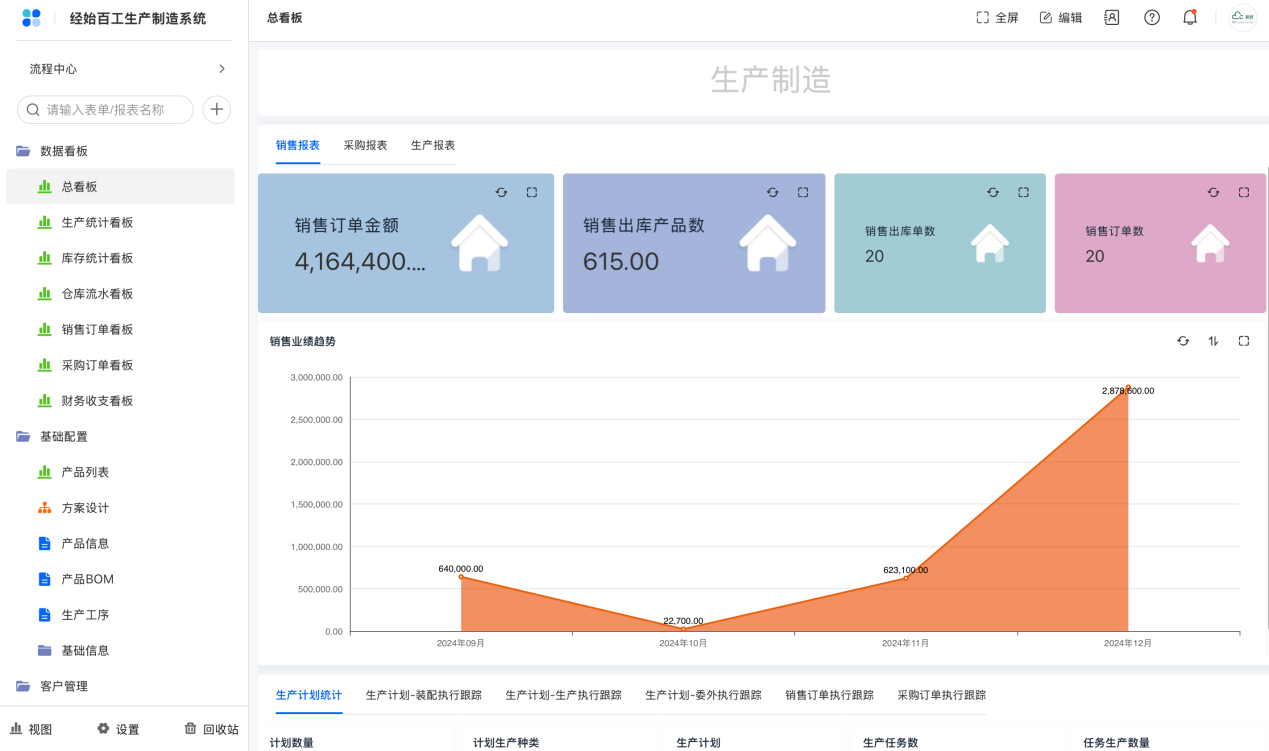The image size is (1269, 751).
Task: Collapse the 基础配置 folder
Action: click(23, 437)
